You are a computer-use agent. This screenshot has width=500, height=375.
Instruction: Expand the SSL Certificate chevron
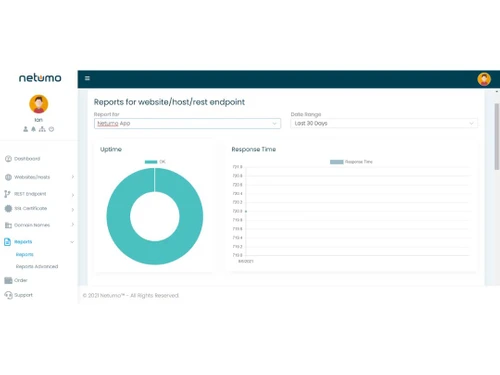(x=72, y=210)
